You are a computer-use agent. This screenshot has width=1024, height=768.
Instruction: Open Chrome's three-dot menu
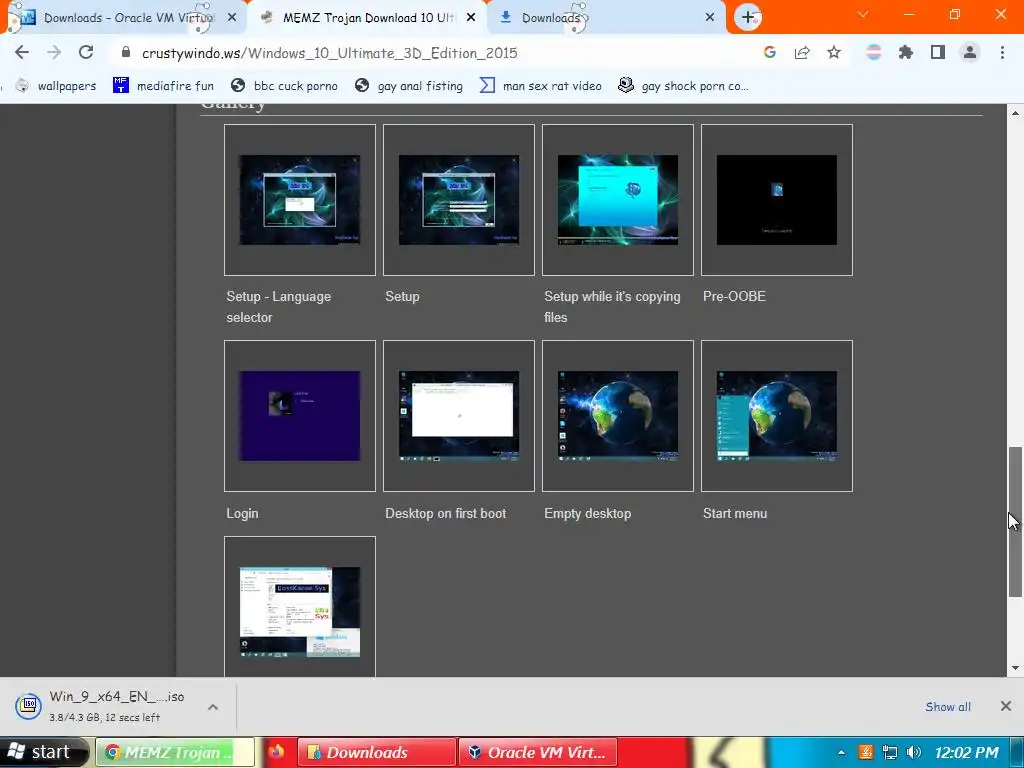[x=1002, y=52]
